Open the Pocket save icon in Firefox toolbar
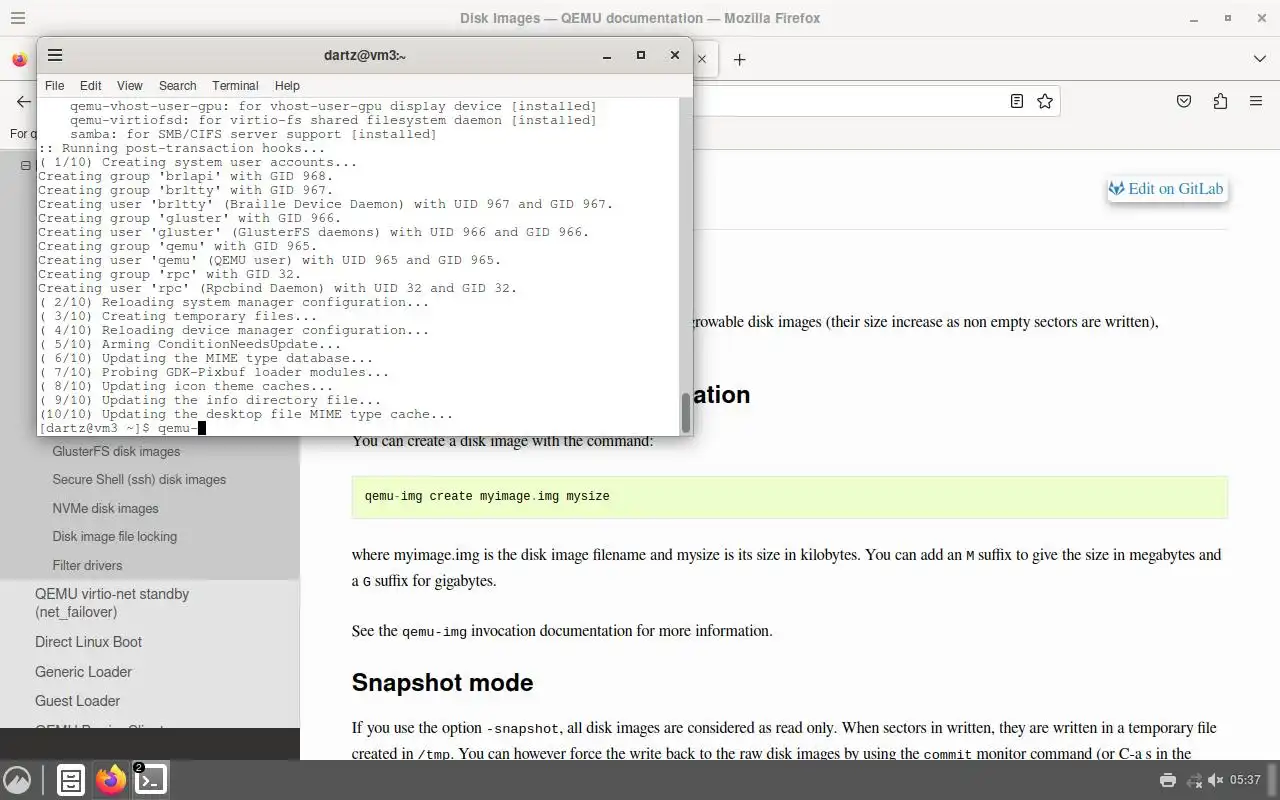 point(1184,101)
